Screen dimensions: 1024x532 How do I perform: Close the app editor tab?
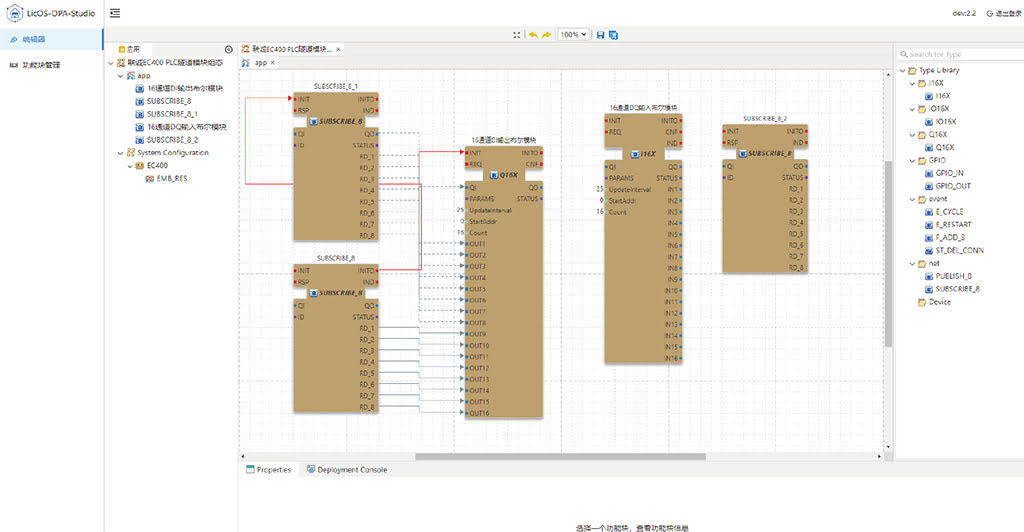click(x=273, y=62)
